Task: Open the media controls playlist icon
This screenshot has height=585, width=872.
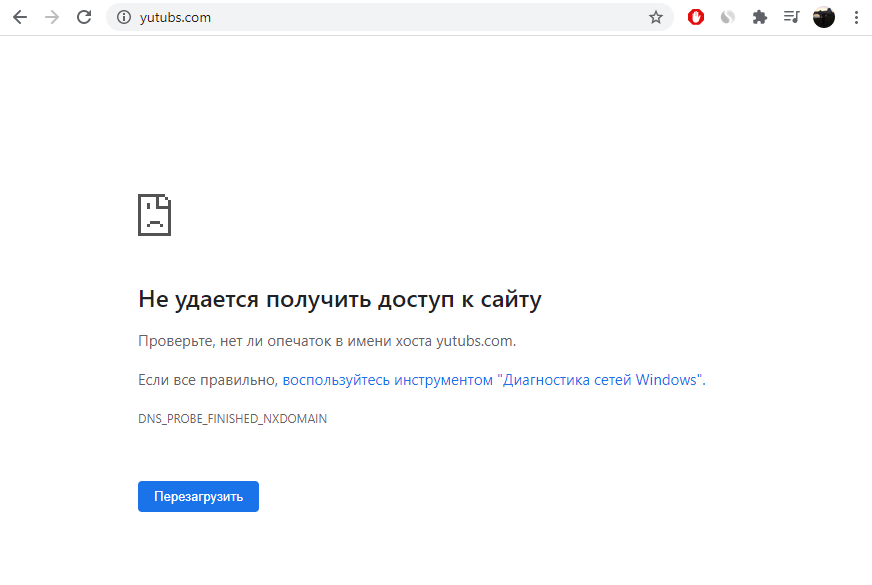Action: (x=792, y=17)
